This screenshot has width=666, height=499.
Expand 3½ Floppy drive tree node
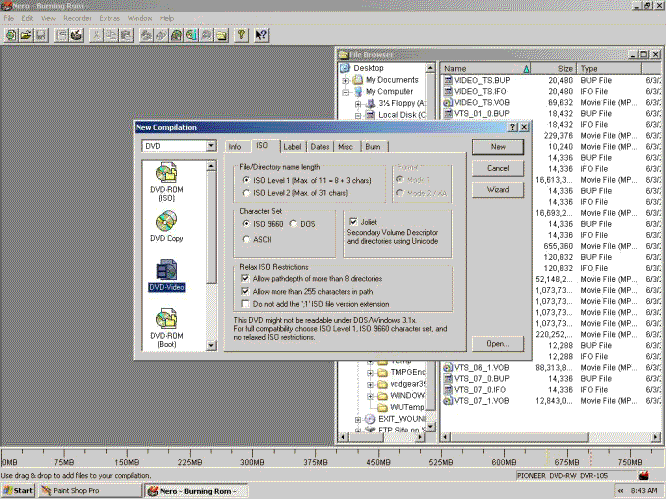[x=358, y=104]
